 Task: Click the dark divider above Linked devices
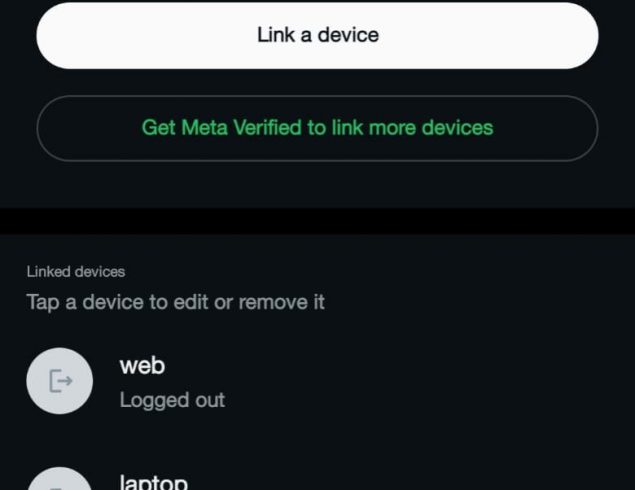[317, 220]
